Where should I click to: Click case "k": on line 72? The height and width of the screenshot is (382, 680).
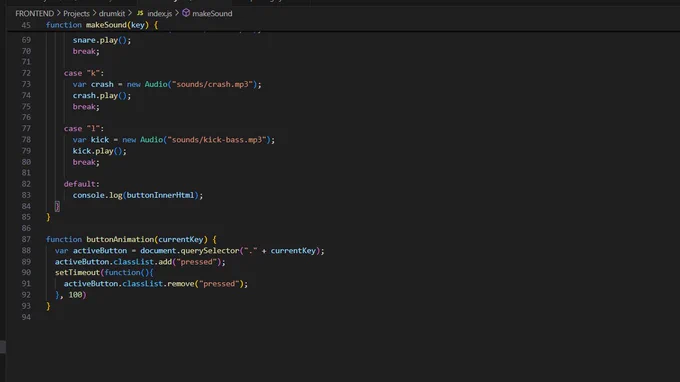(x=84, y=73)
